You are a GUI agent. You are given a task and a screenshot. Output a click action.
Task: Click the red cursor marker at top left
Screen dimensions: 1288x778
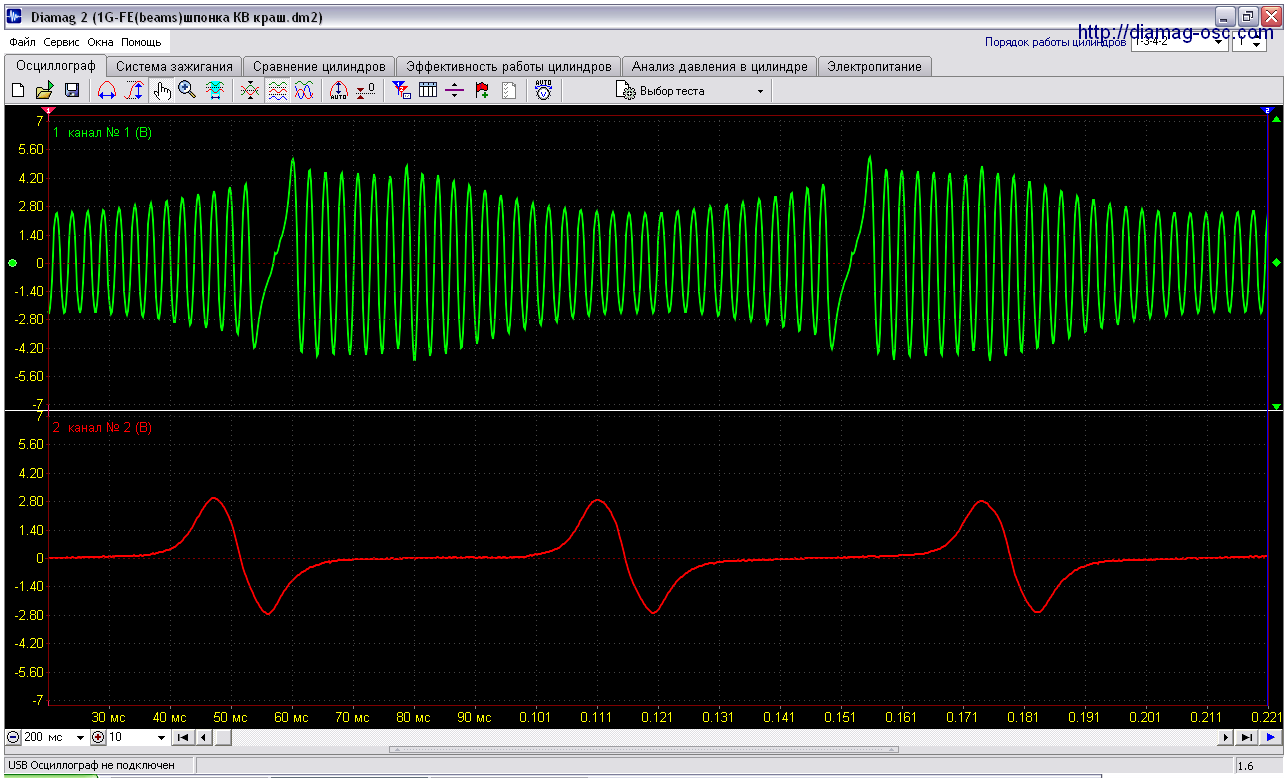tap(49, 109)
